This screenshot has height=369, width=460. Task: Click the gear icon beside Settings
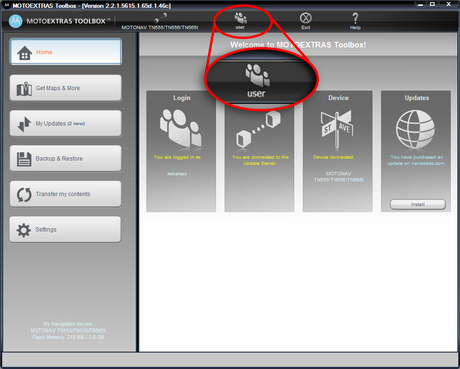(x=24, y=230)
